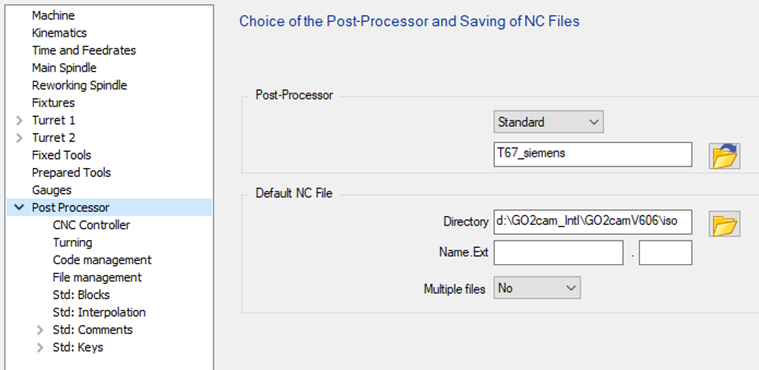Click the file extension input field

(665, 253)
